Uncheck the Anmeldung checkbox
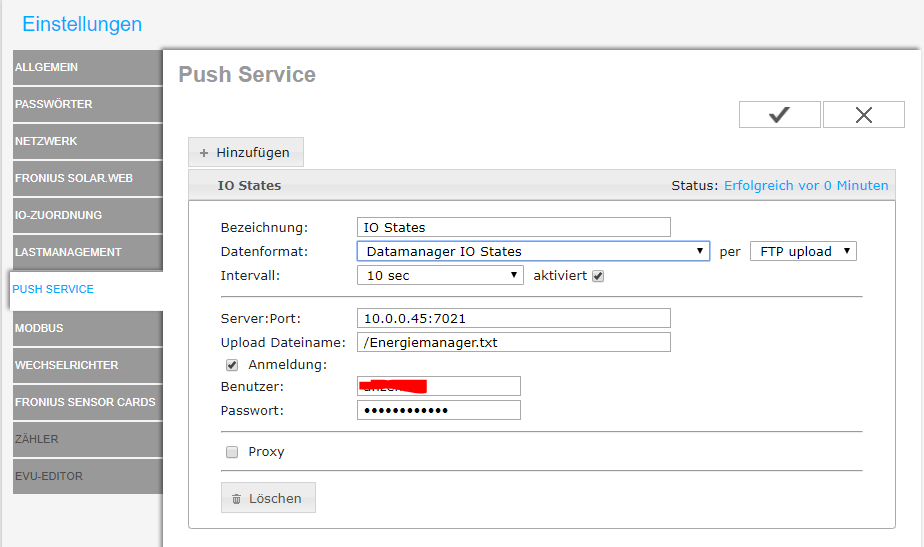Image resolution: width=924 pixels, height=547 pixels. coord(232,365)
